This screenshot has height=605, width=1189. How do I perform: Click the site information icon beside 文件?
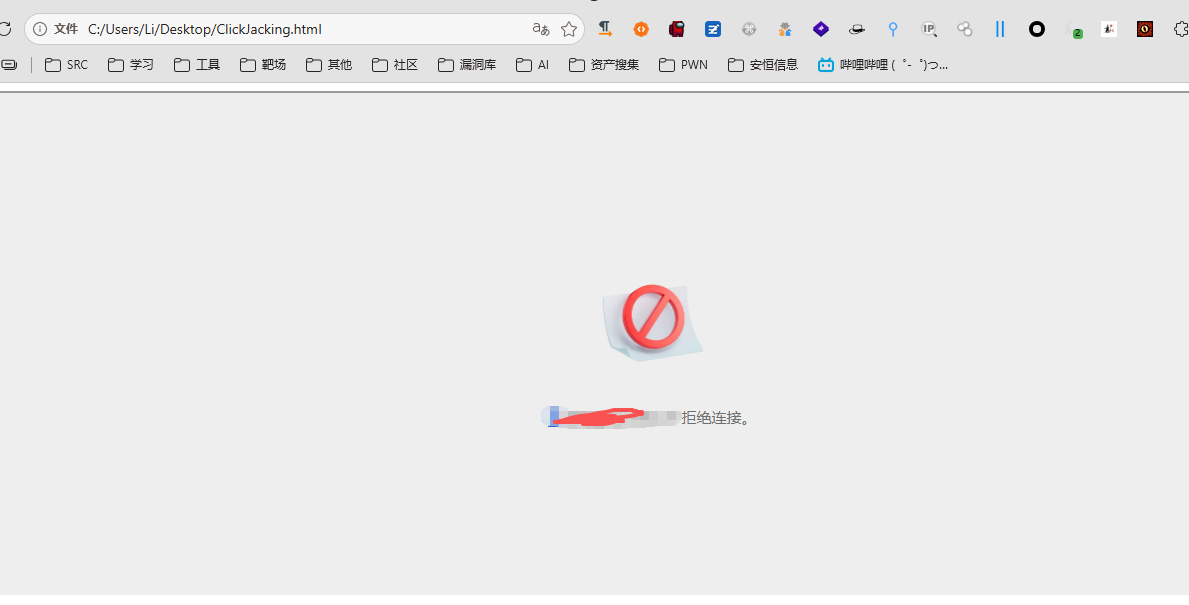click(x=39, y=30)
